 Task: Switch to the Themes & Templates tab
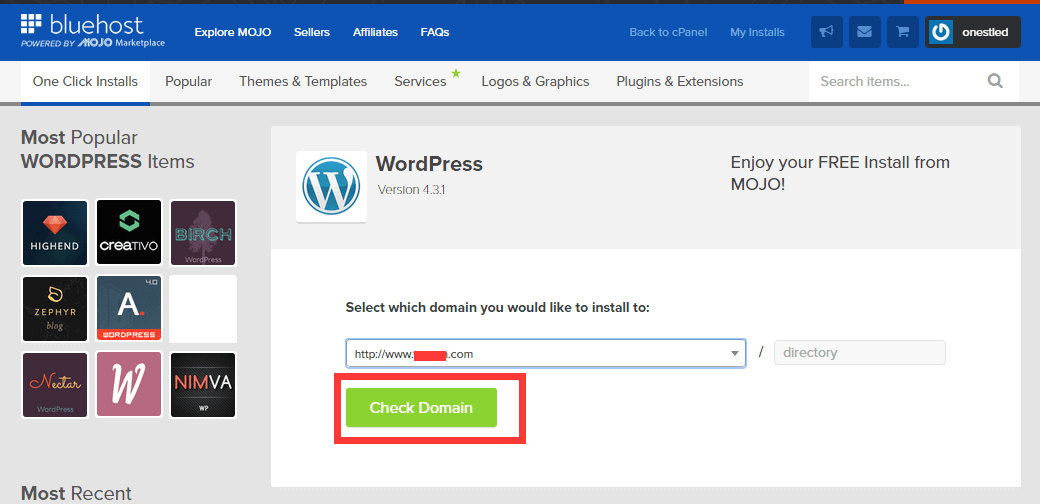point(303,82)
